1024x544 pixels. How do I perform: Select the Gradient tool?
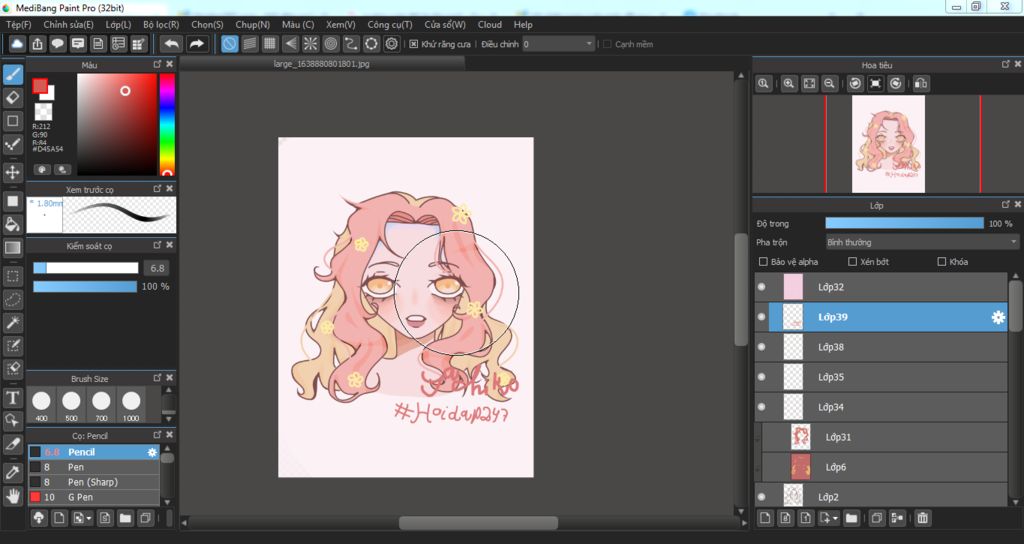point(12,248)
